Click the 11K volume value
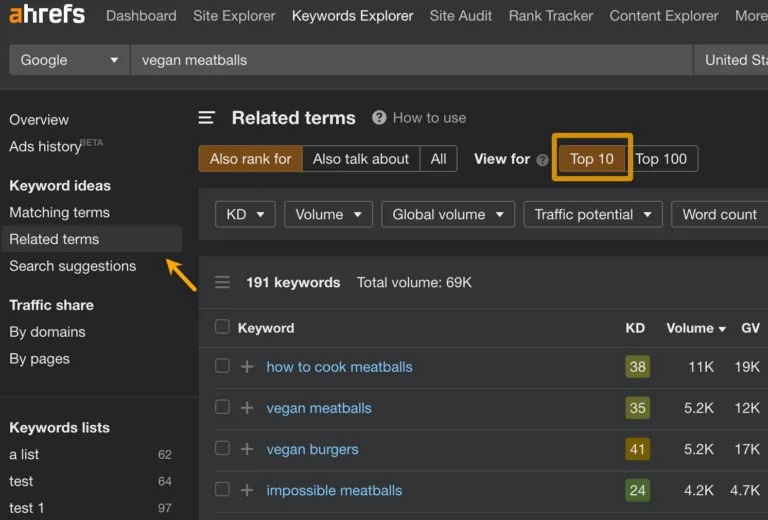This screenshot has height=520, width=768. click(x=701, y=367)
